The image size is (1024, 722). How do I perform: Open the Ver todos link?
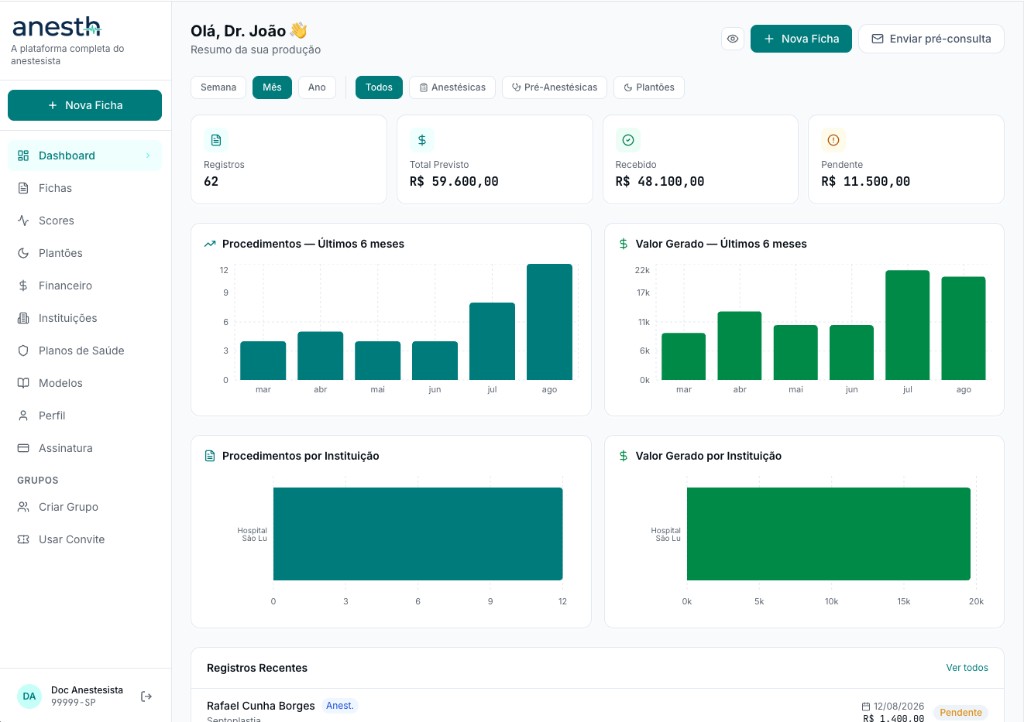[967, 668]
